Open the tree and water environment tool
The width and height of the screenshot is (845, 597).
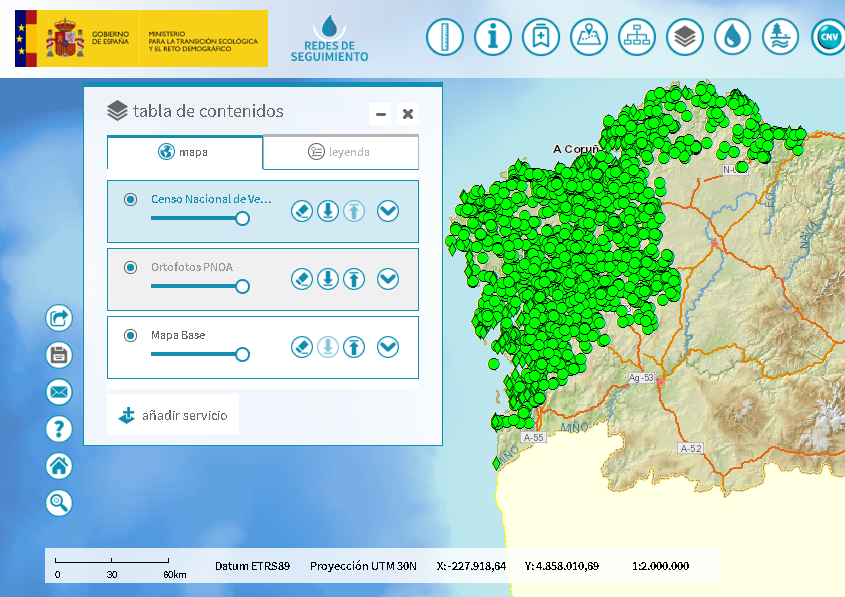(x=780, y=37)
